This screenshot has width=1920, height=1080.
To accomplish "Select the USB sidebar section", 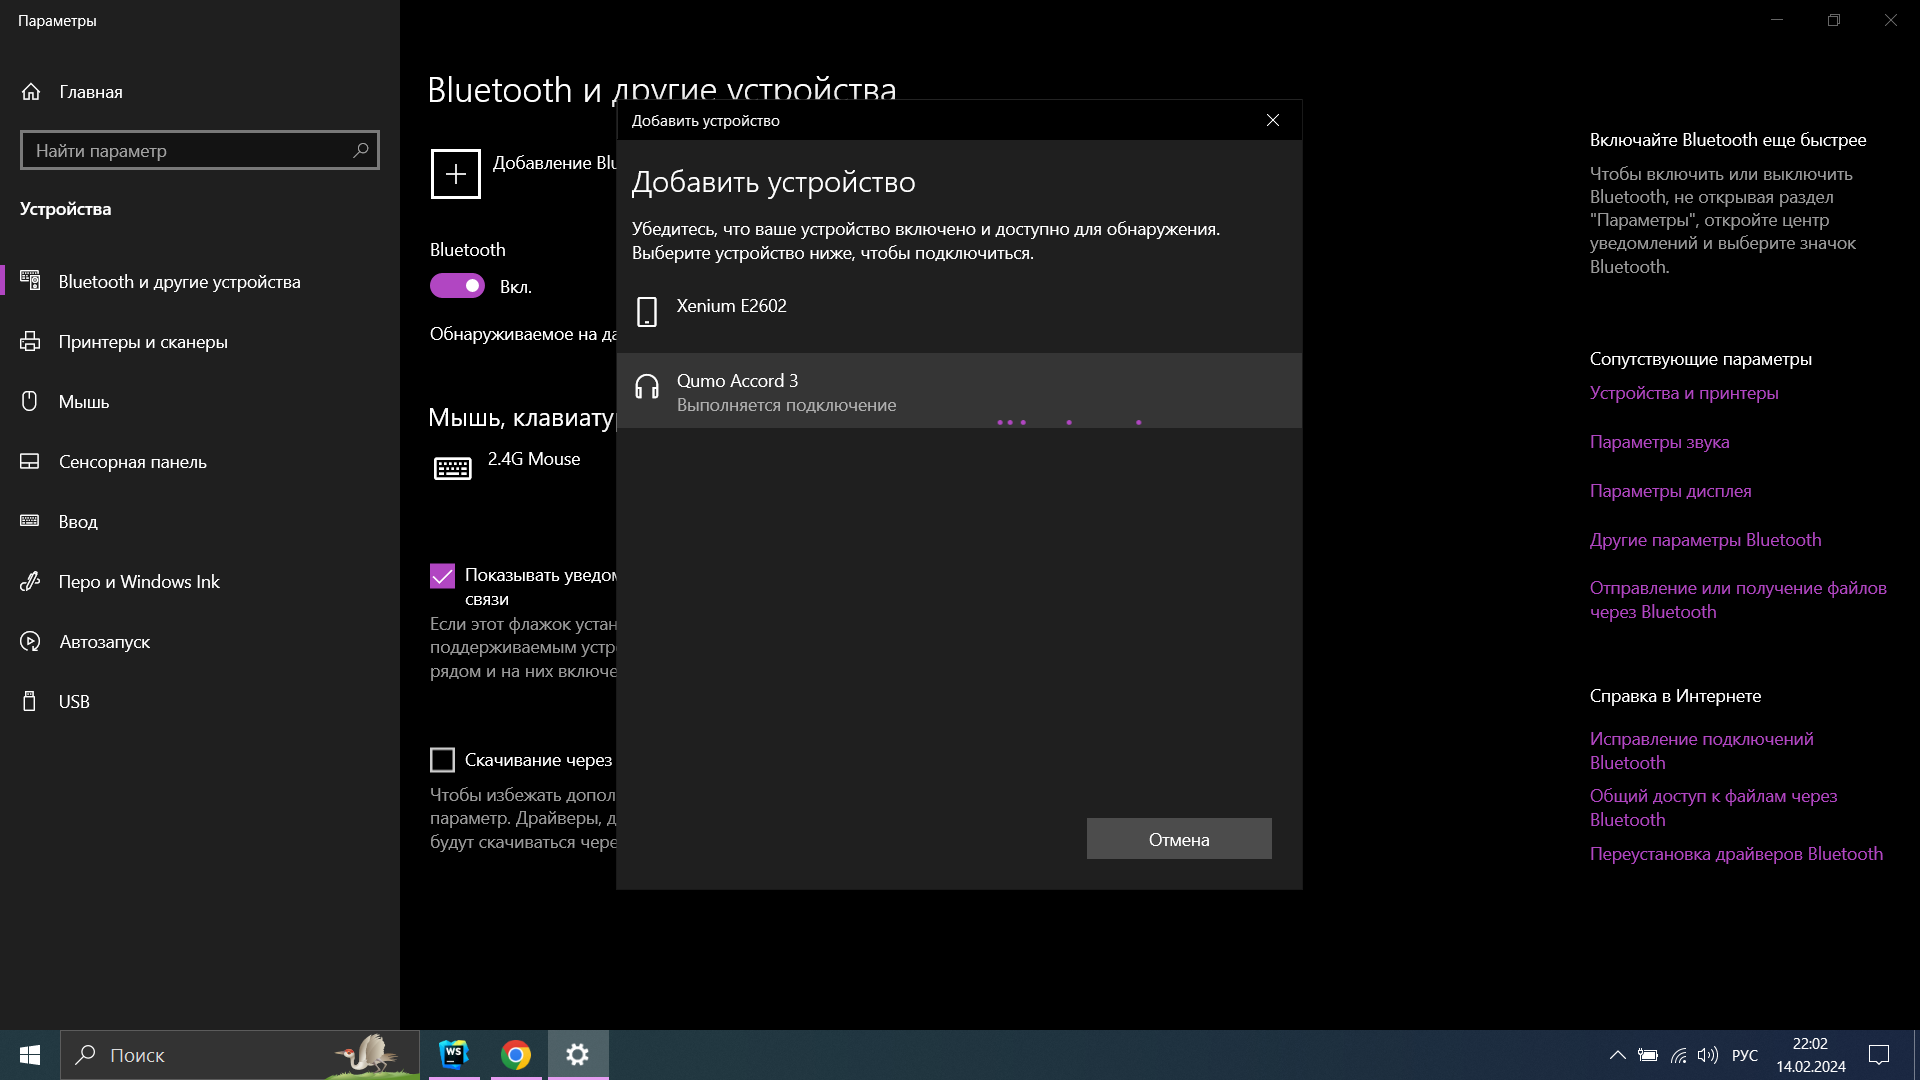I will point(200,701).
